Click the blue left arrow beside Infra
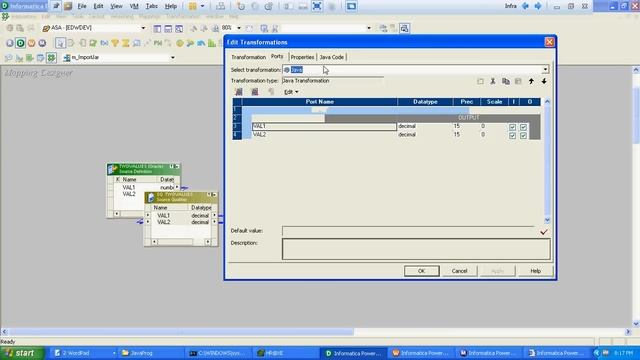The height and width of the screenshot is (360, 640). point(525,6)
